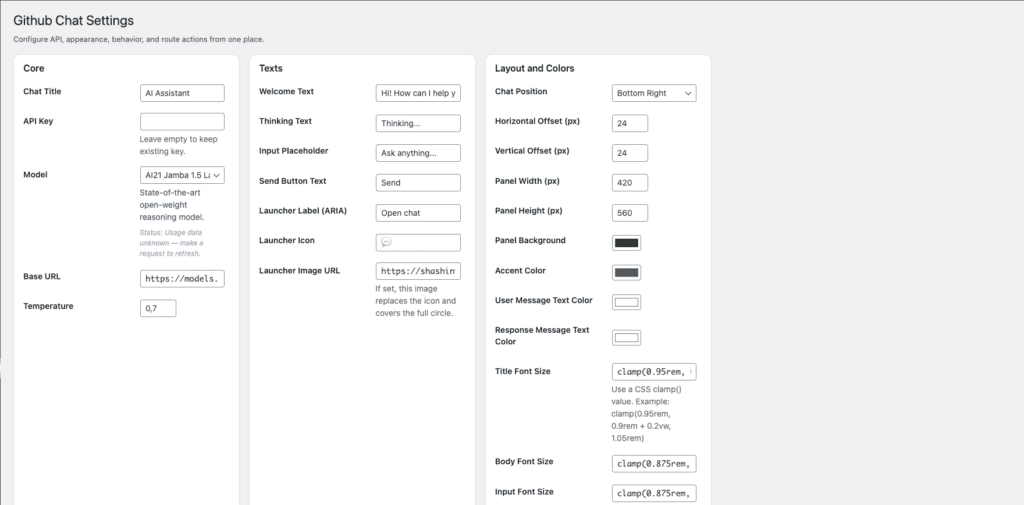Pick the User Message Text Color swatch

626,302
